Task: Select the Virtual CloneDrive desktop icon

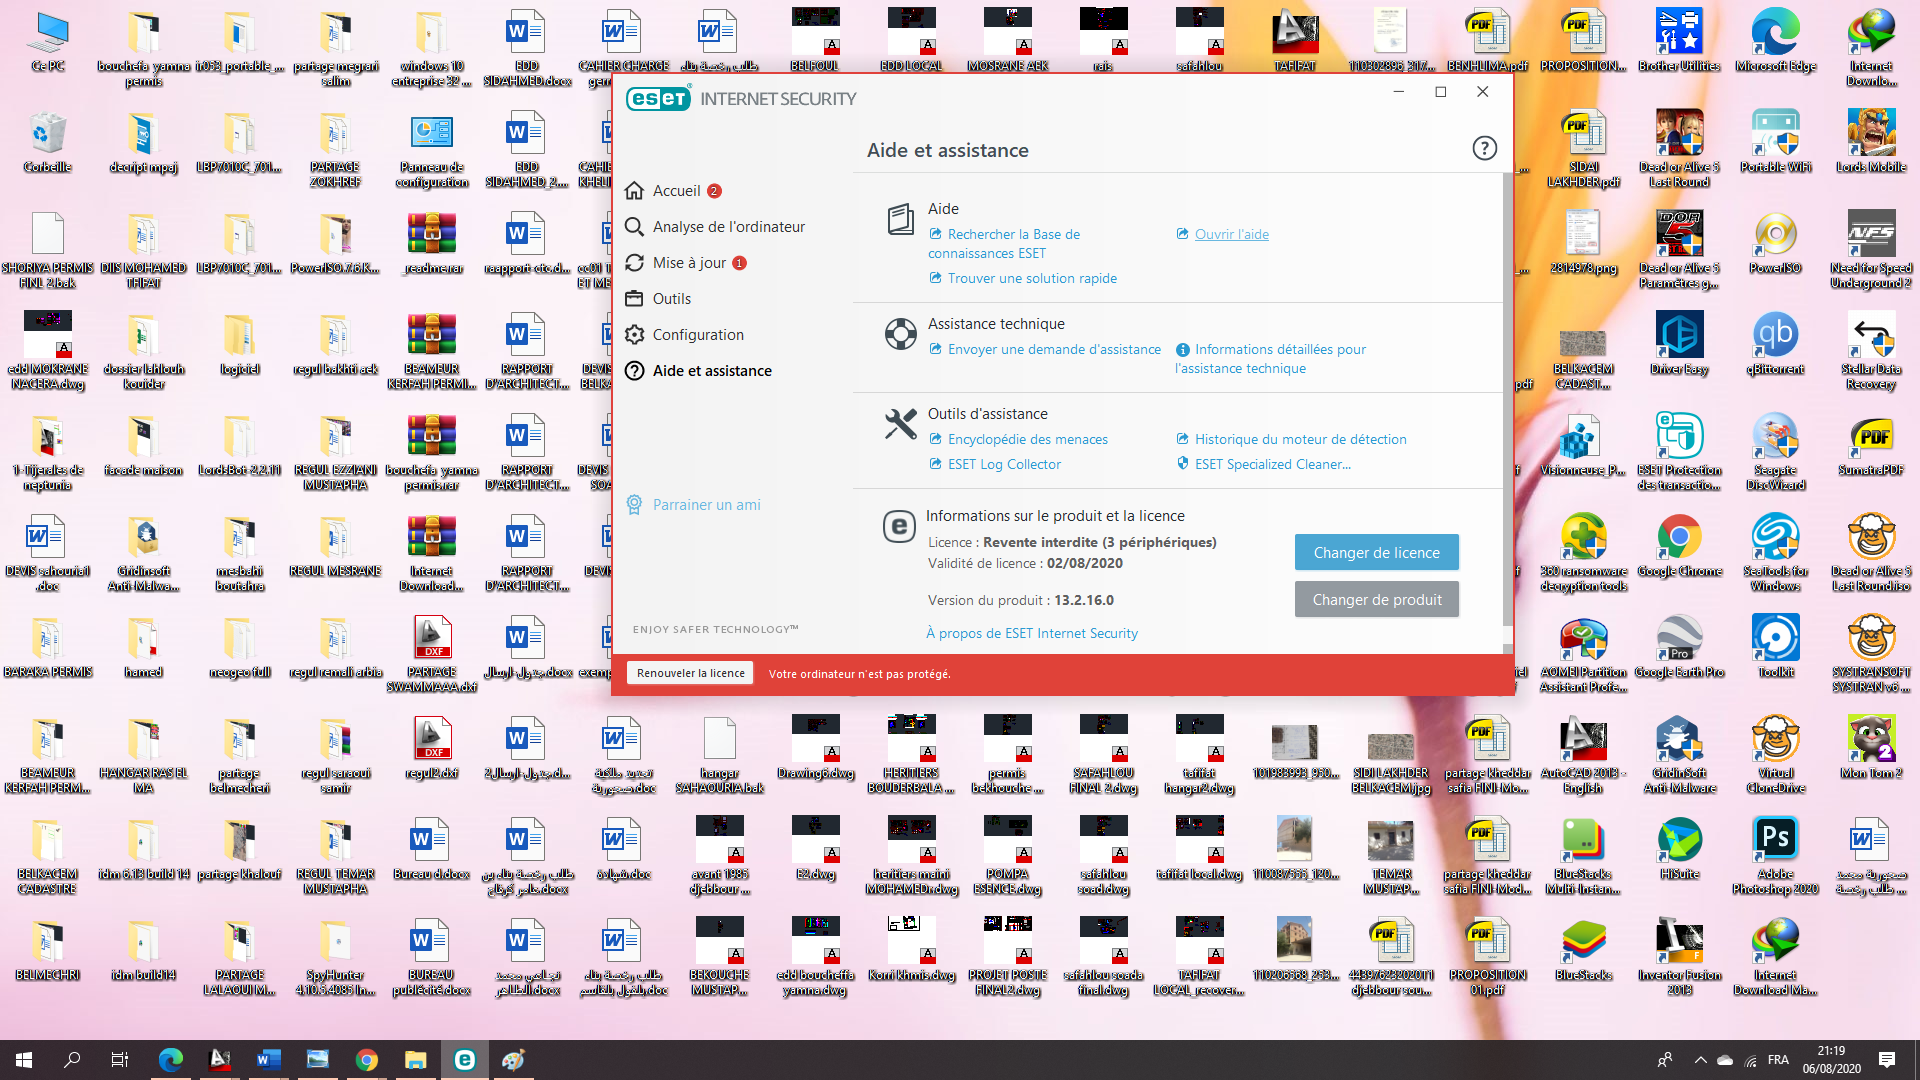Action: pyautogui.click(x=1775, y=755)
